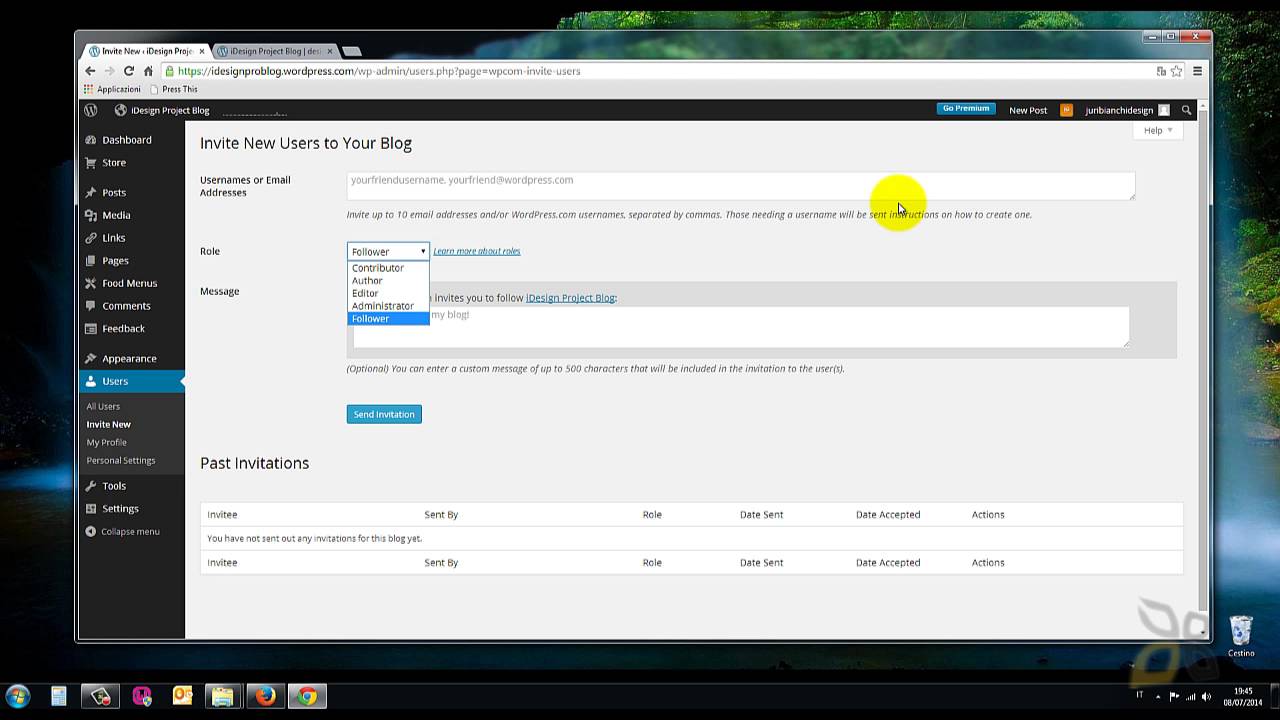Expand the Help tab
The image size is (1280, 720).
pyautogui.click(x=1158, y=130)
